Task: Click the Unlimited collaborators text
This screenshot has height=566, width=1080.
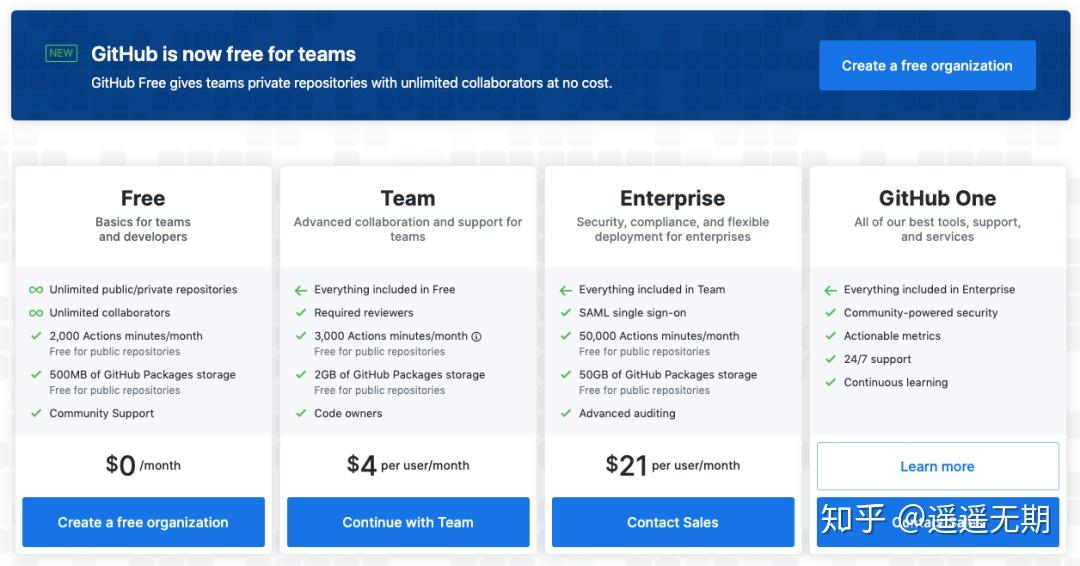Action: [x=110, y=313]
